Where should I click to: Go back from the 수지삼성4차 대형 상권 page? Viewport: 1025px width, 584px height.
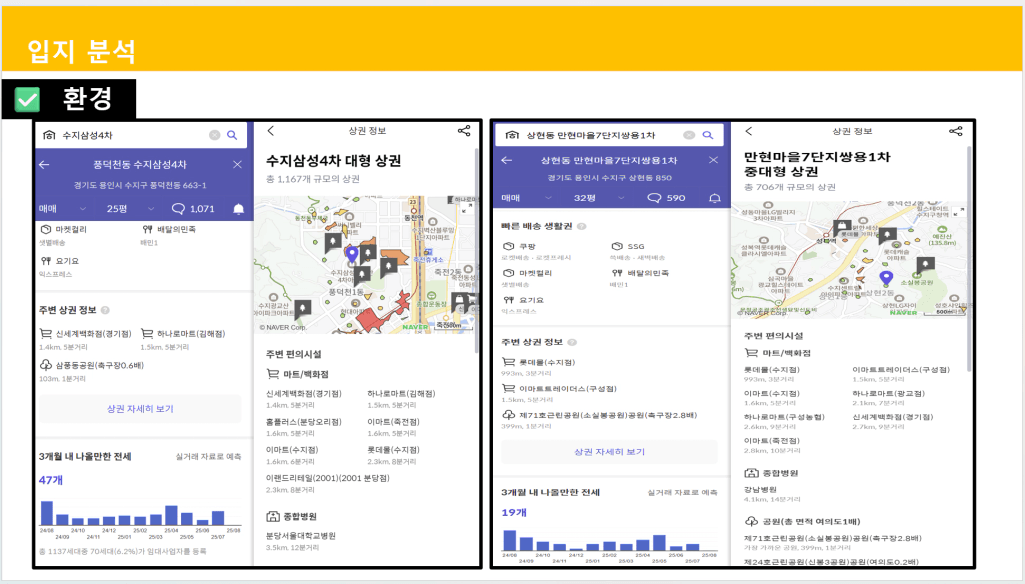[271, 131]
